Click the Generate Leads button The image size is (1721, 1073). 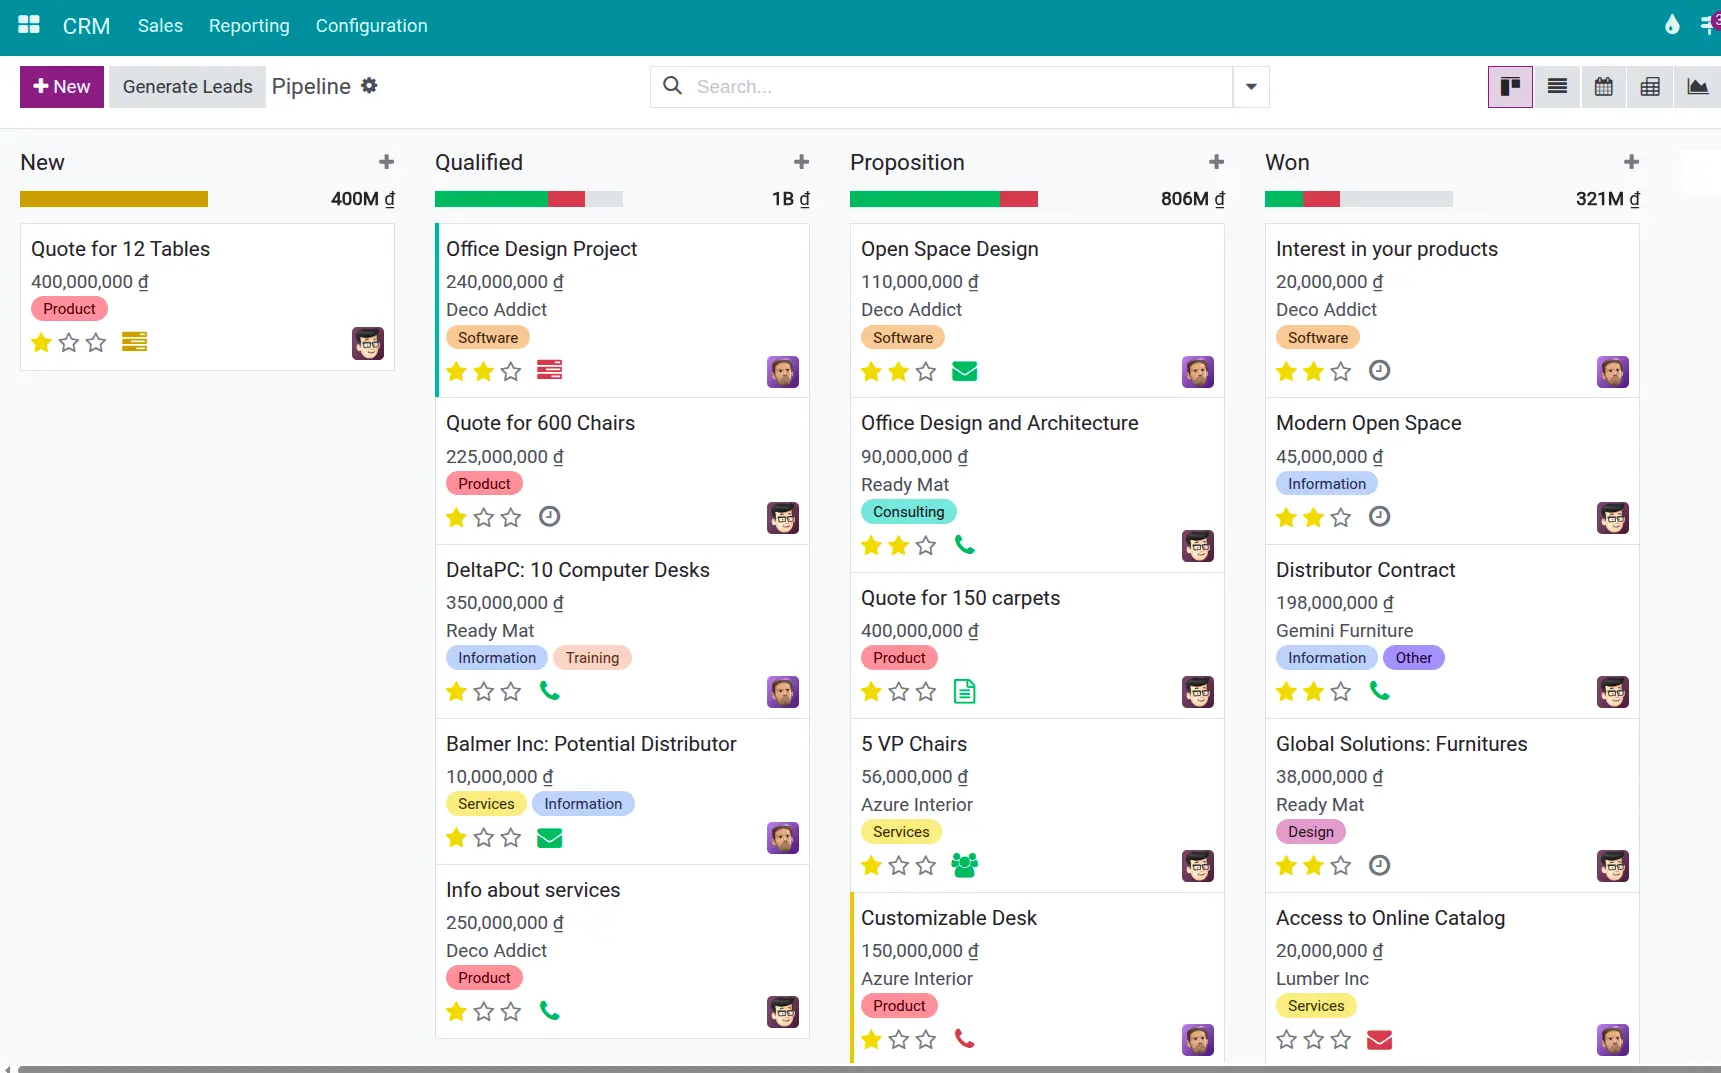point(187,87)
